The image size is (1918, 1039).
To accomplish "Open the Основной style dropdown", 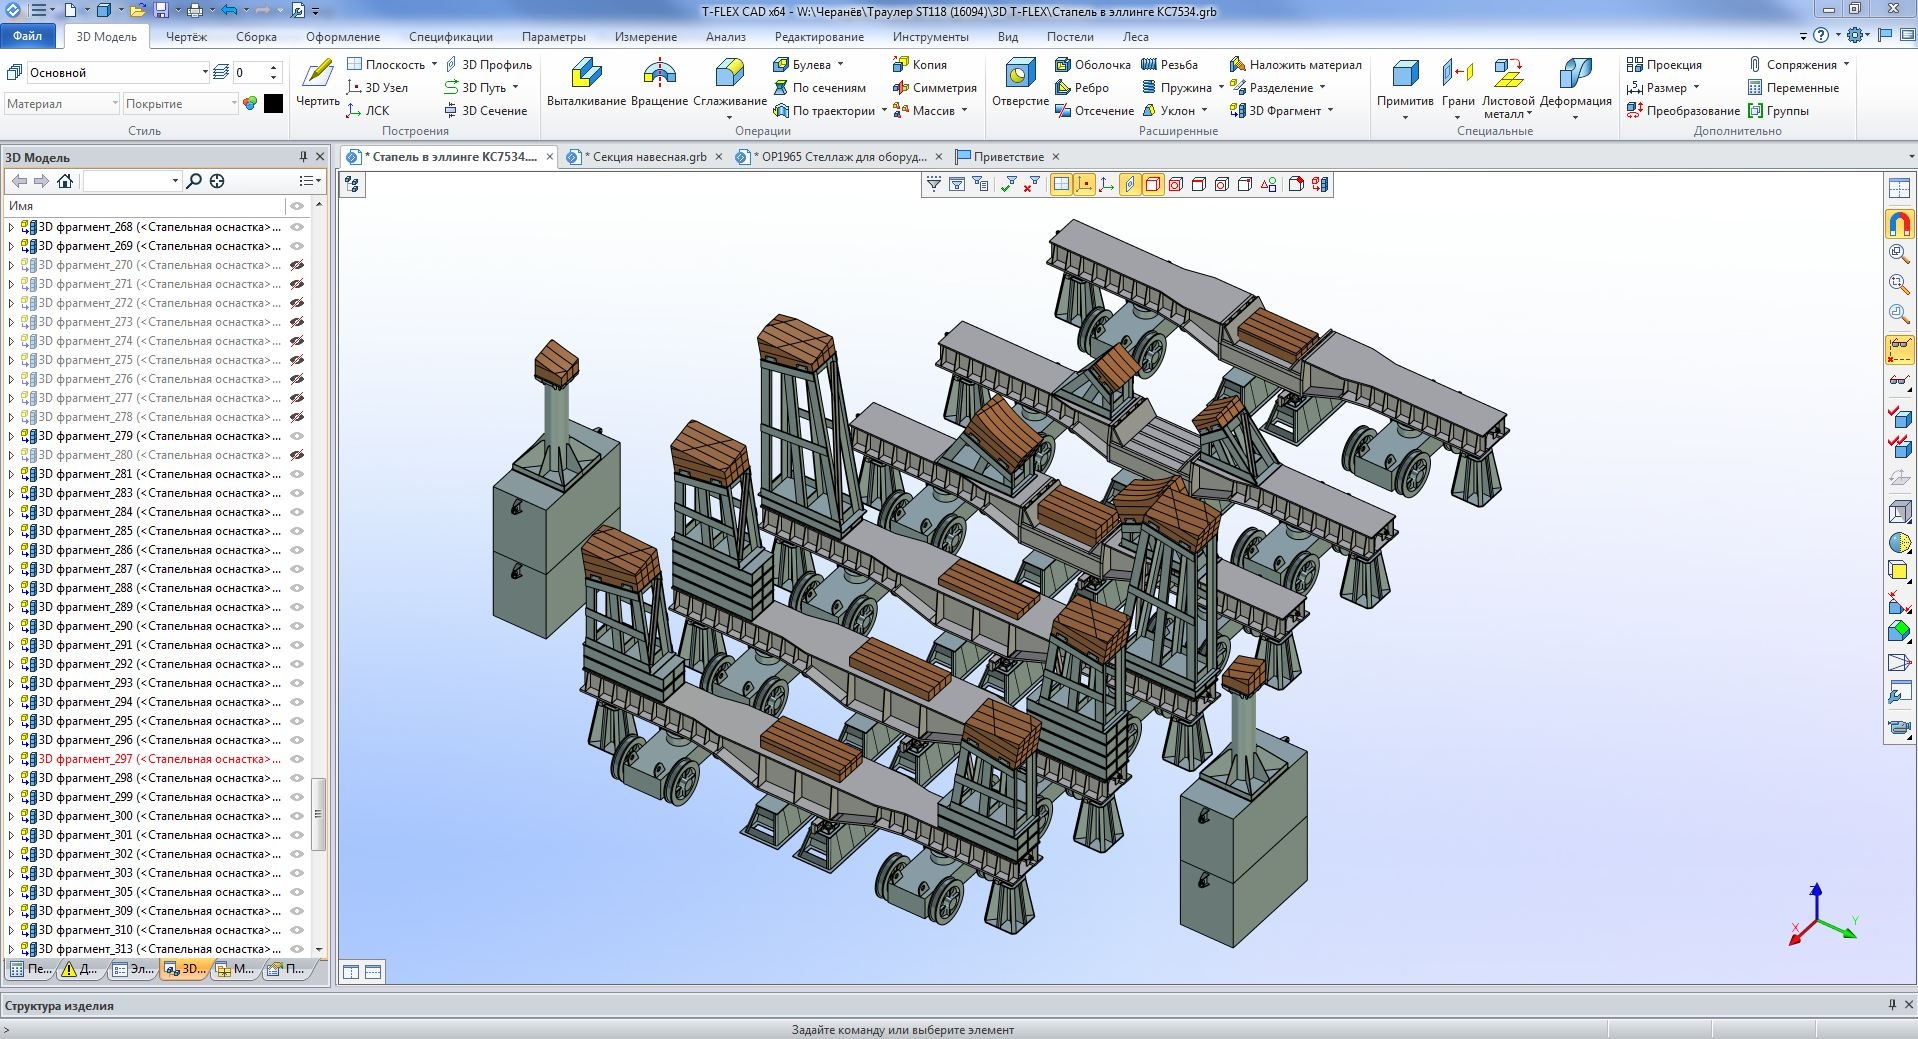I will click(x=205, y=72).
